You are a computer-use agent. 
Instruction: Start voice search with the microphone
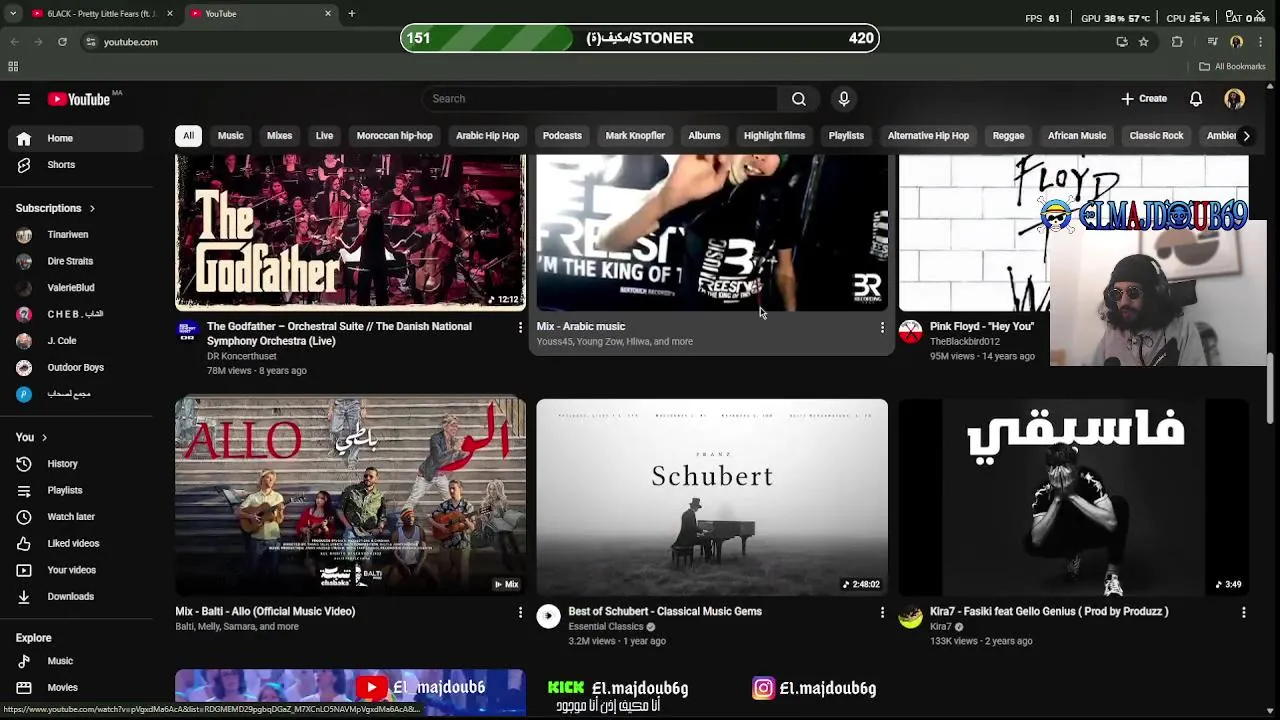pos(844,99)
